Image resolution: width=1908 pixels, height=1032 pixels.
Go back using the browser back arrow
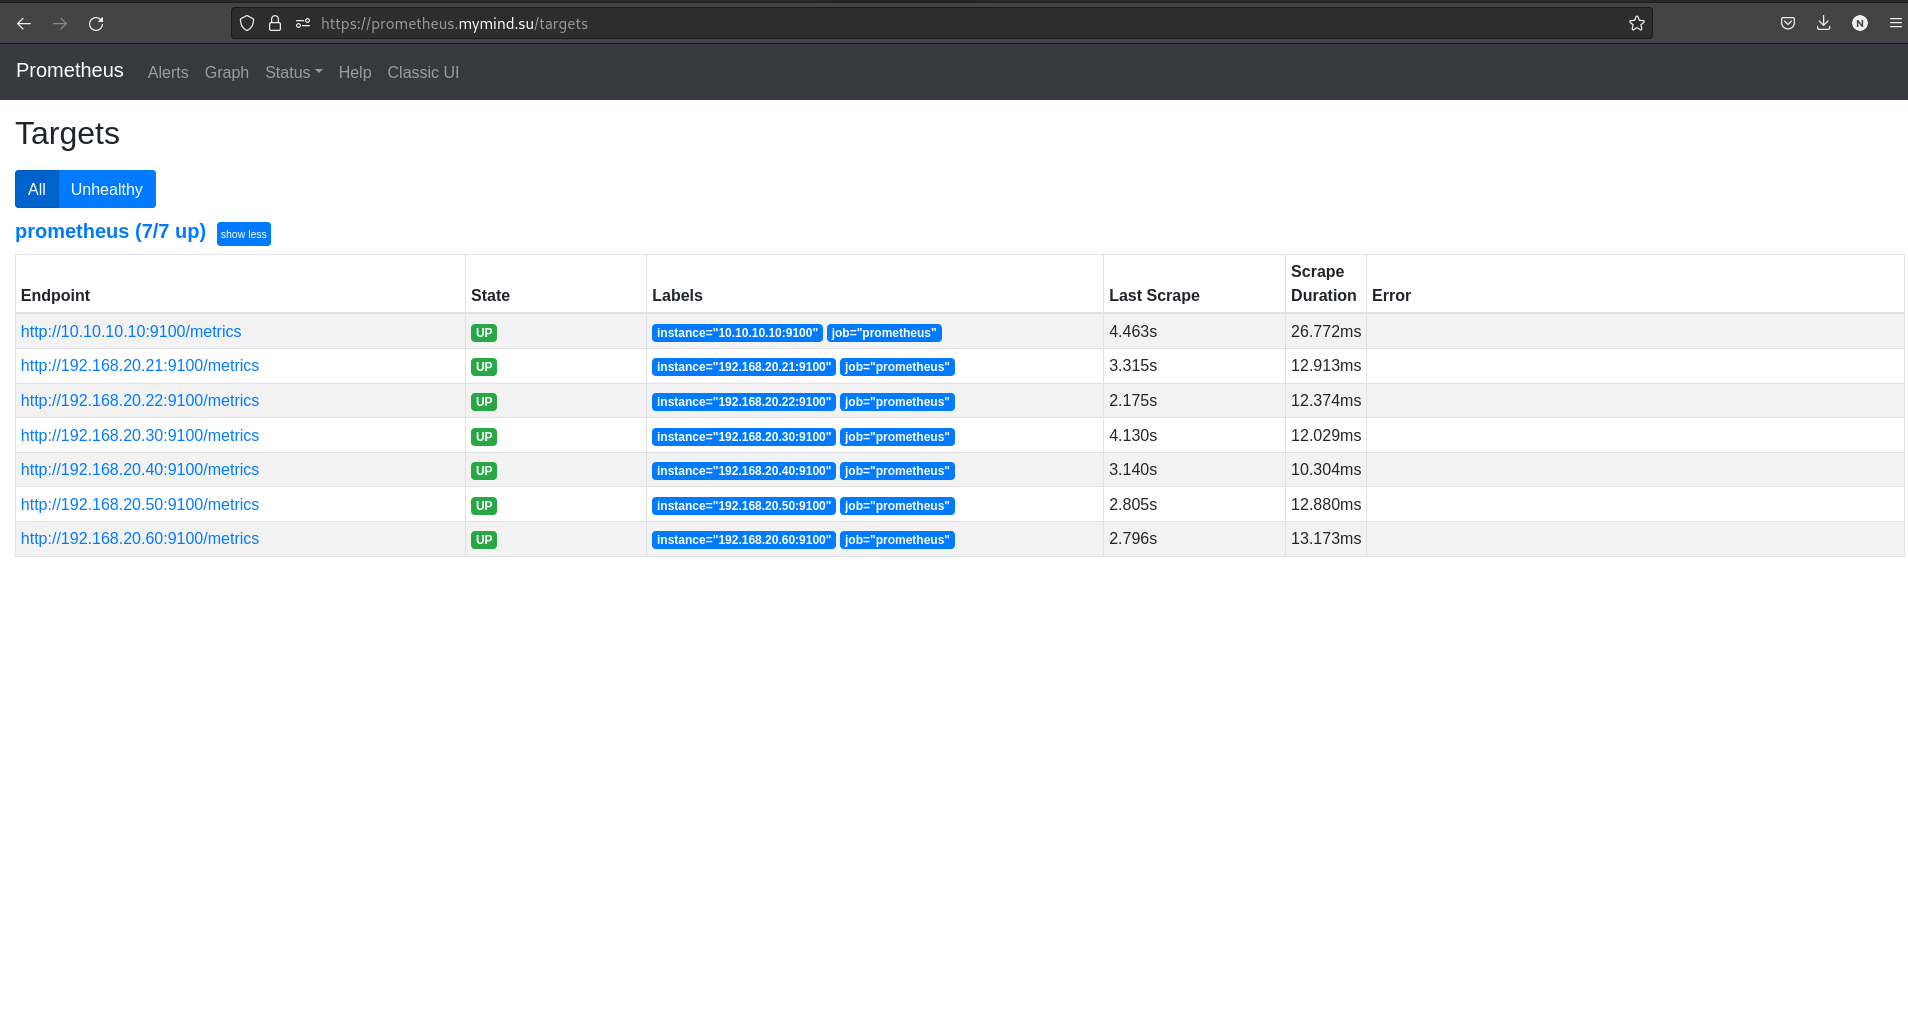point(24,23)
